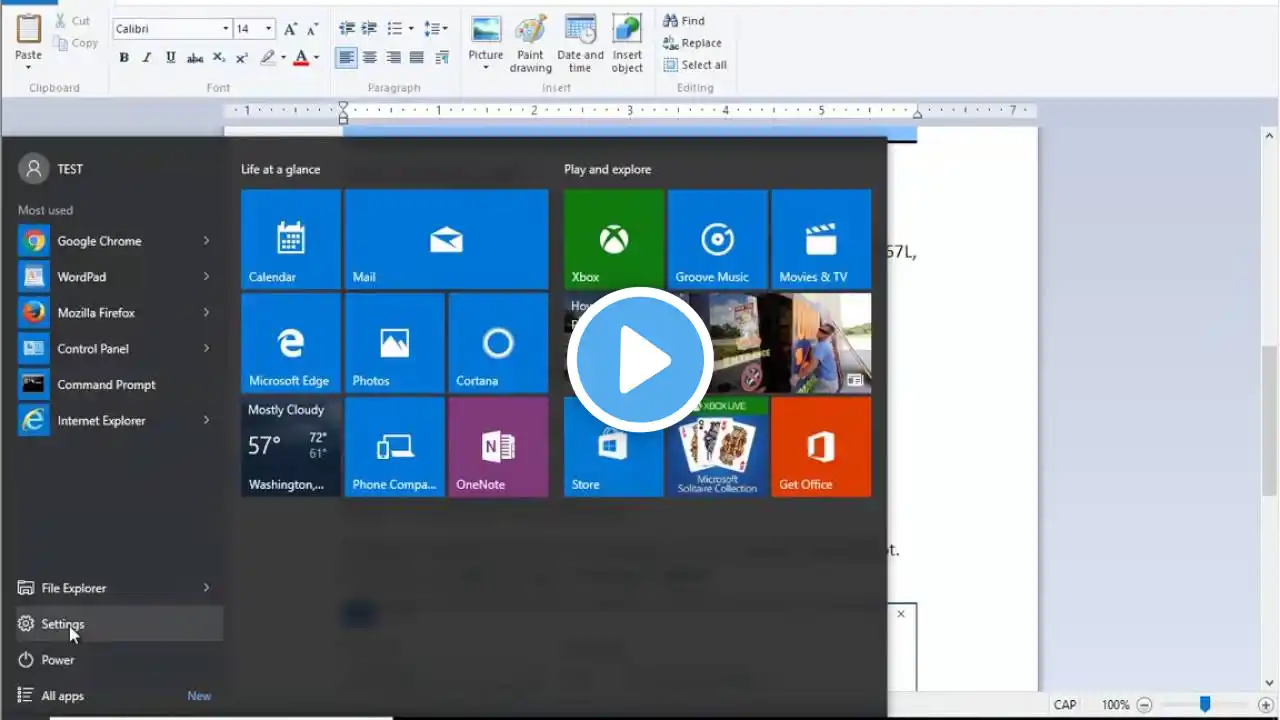Screen dimensions: 1280x720
Task: Select Command Prompt in Most used
Action: [105, 385]
